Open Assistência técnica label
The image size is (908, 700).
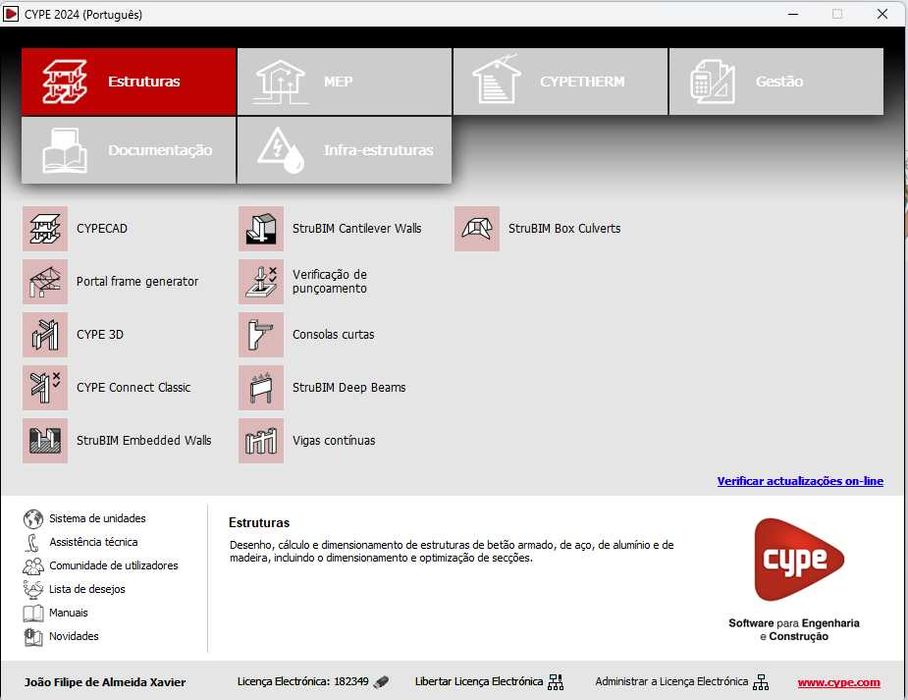point(93,542)
